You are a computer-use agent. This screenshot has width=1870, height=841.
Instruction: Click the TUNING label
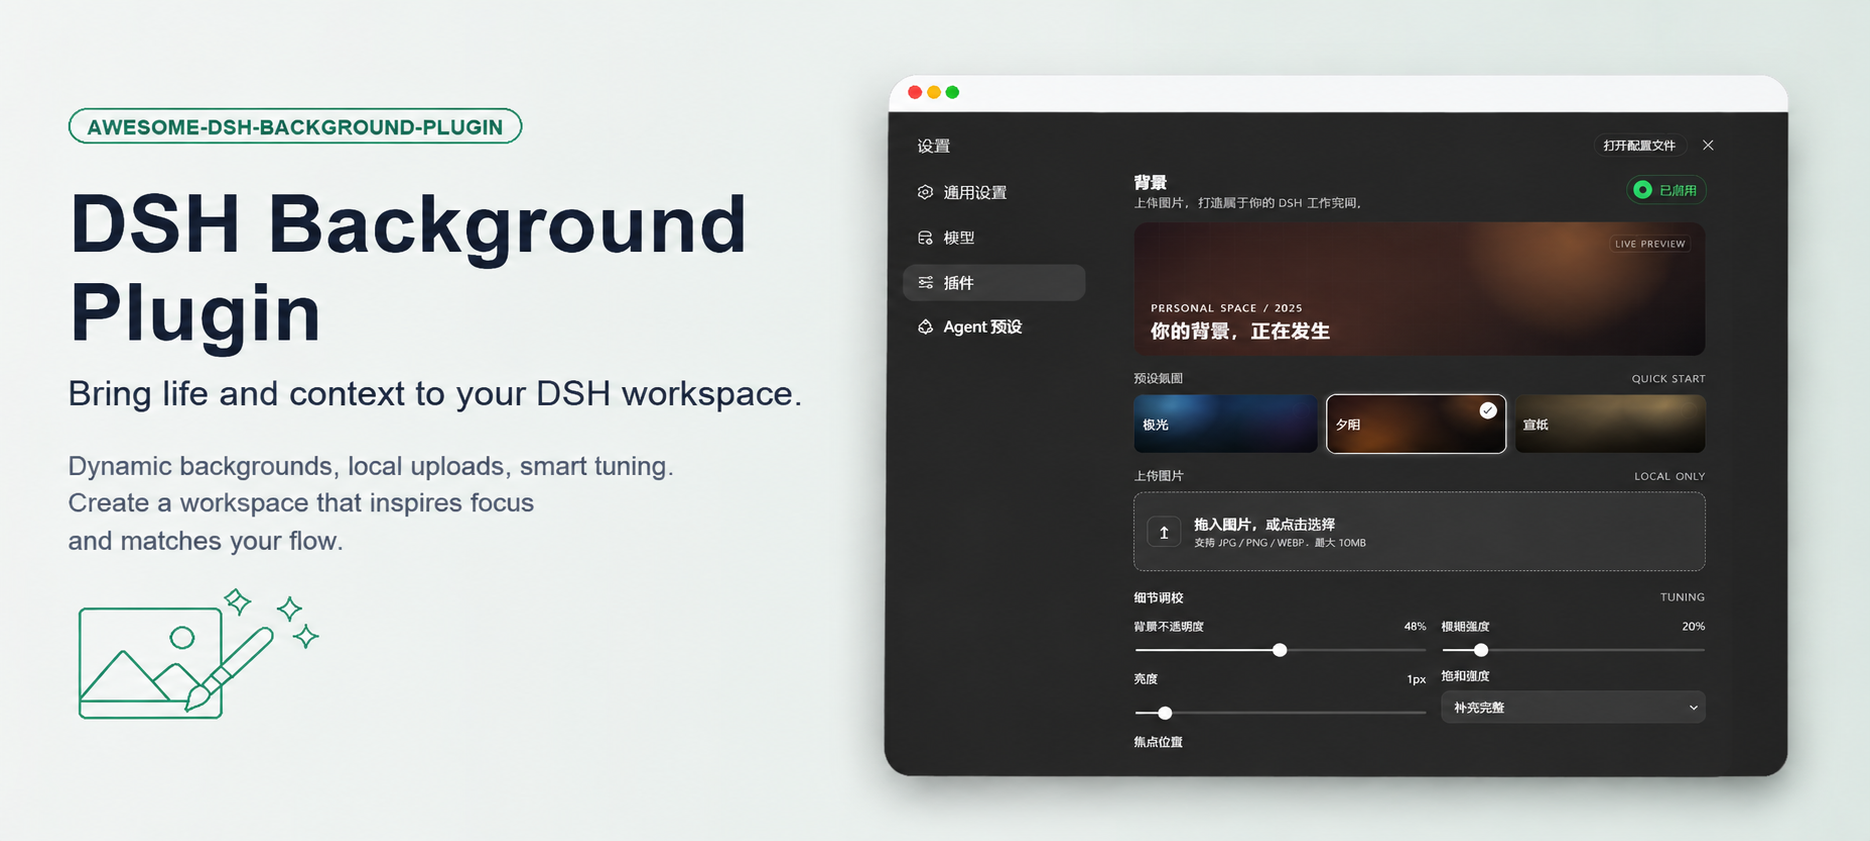[1683, 597]
